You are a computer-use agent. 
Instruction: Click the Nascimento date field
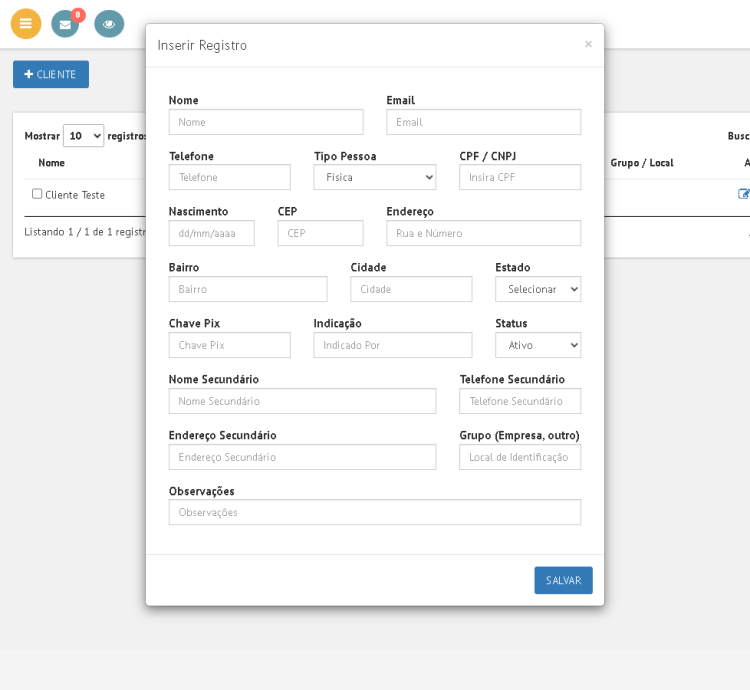click(x=211, y=233)
